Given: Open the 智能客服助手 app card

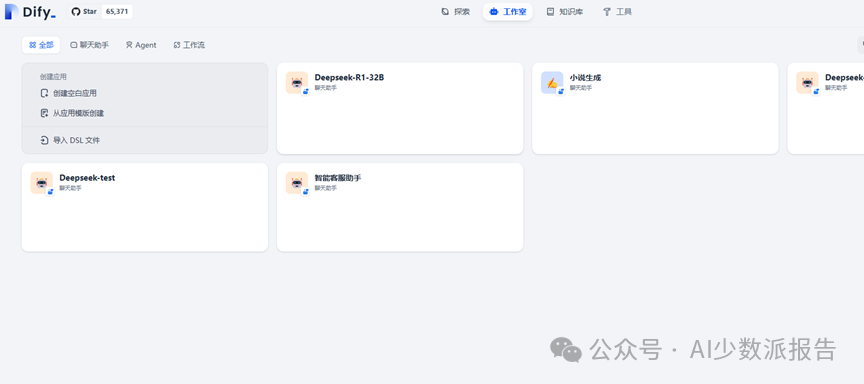Looking at the screenshot, I should click(x=399, y=207).
